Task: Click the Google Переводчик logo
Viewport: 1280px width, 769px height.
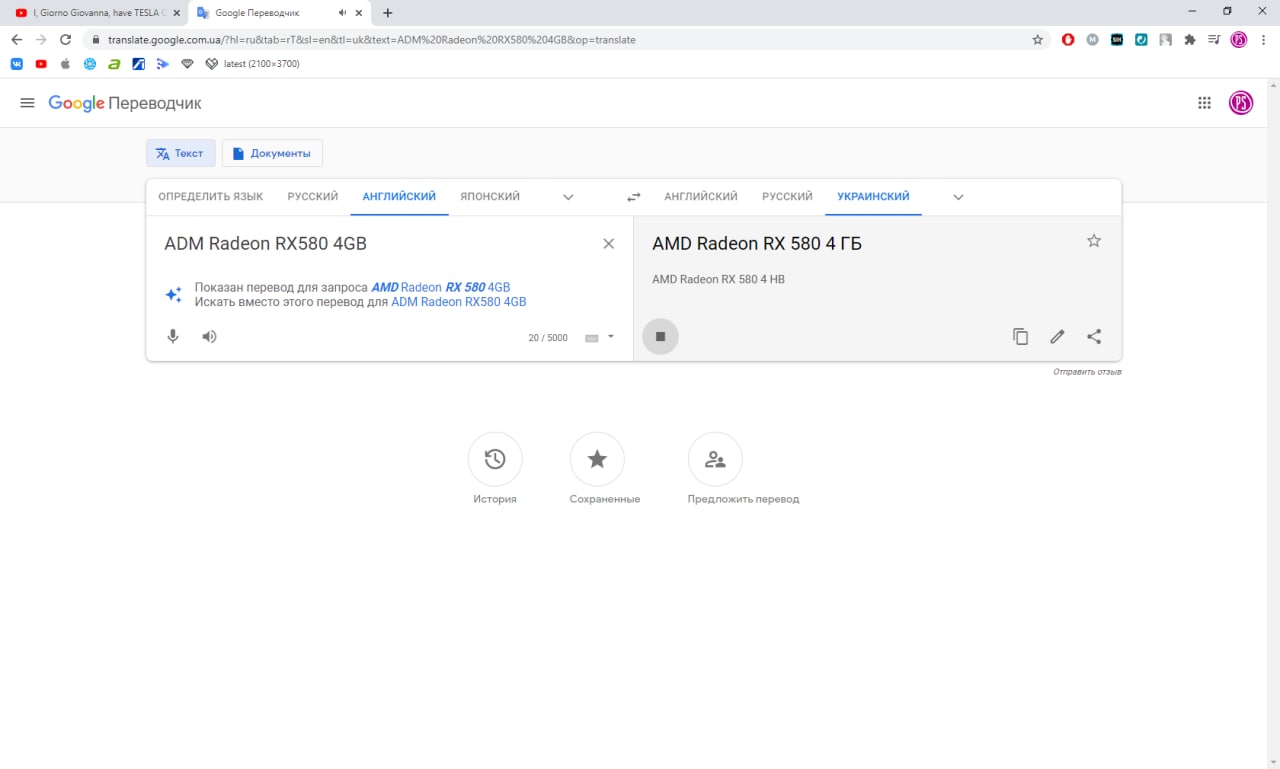Action: pos(125,103)
